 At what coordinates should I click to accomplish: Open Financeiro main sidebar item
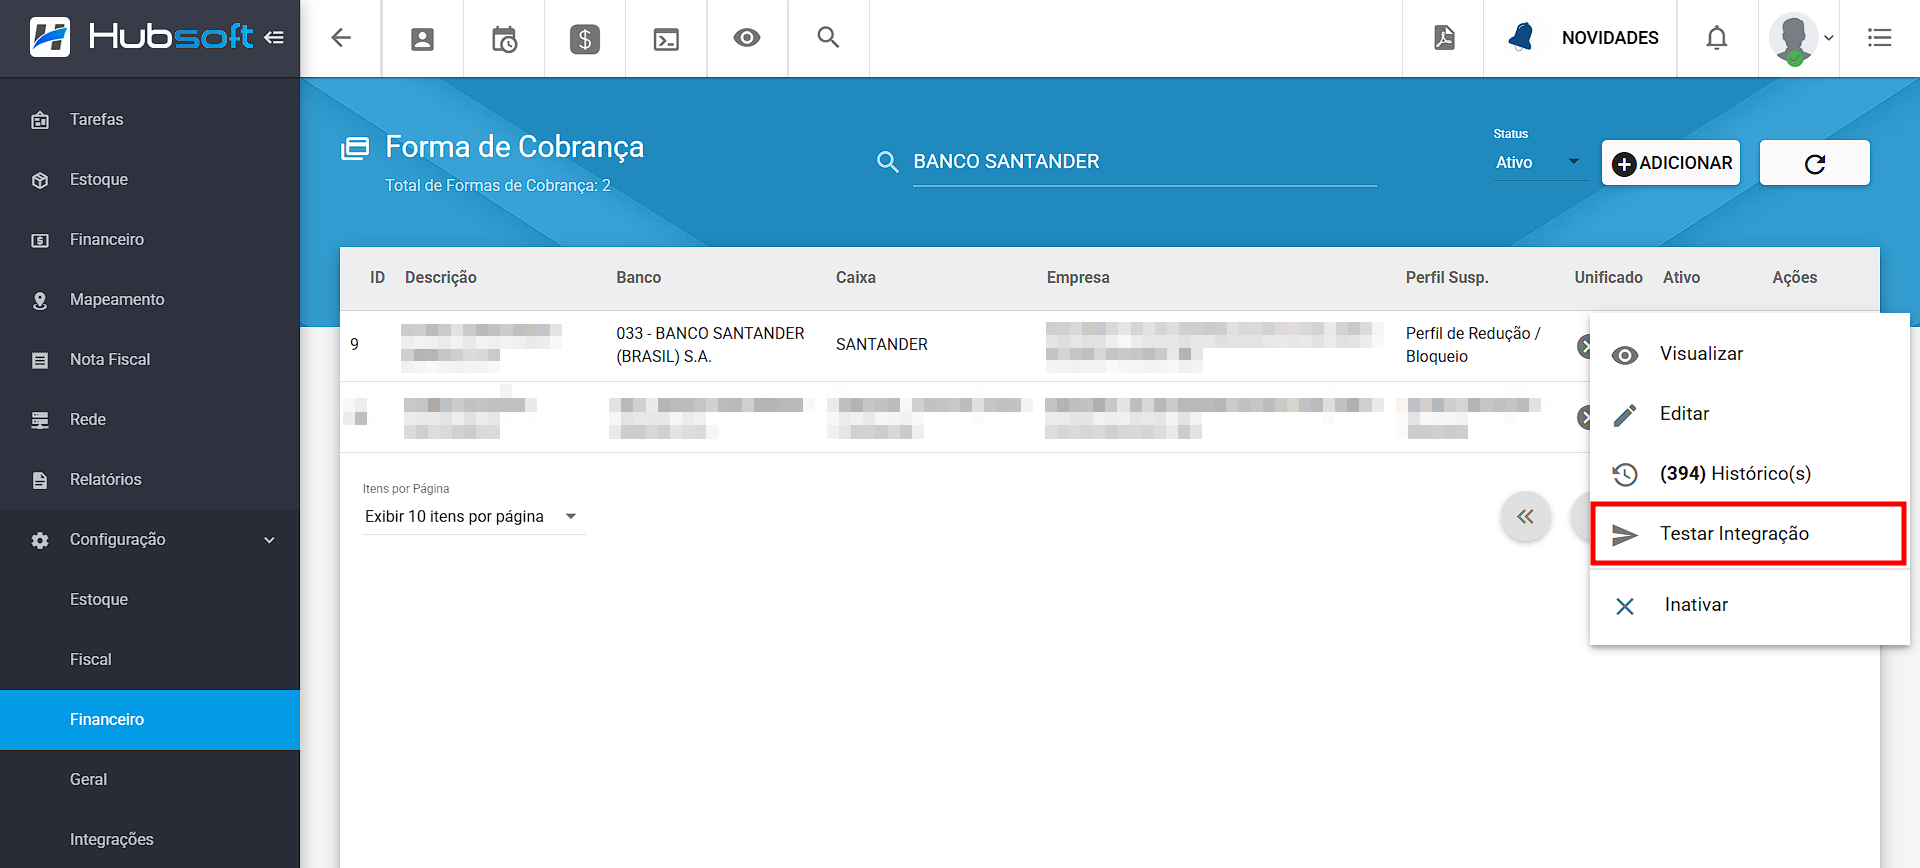150,240
